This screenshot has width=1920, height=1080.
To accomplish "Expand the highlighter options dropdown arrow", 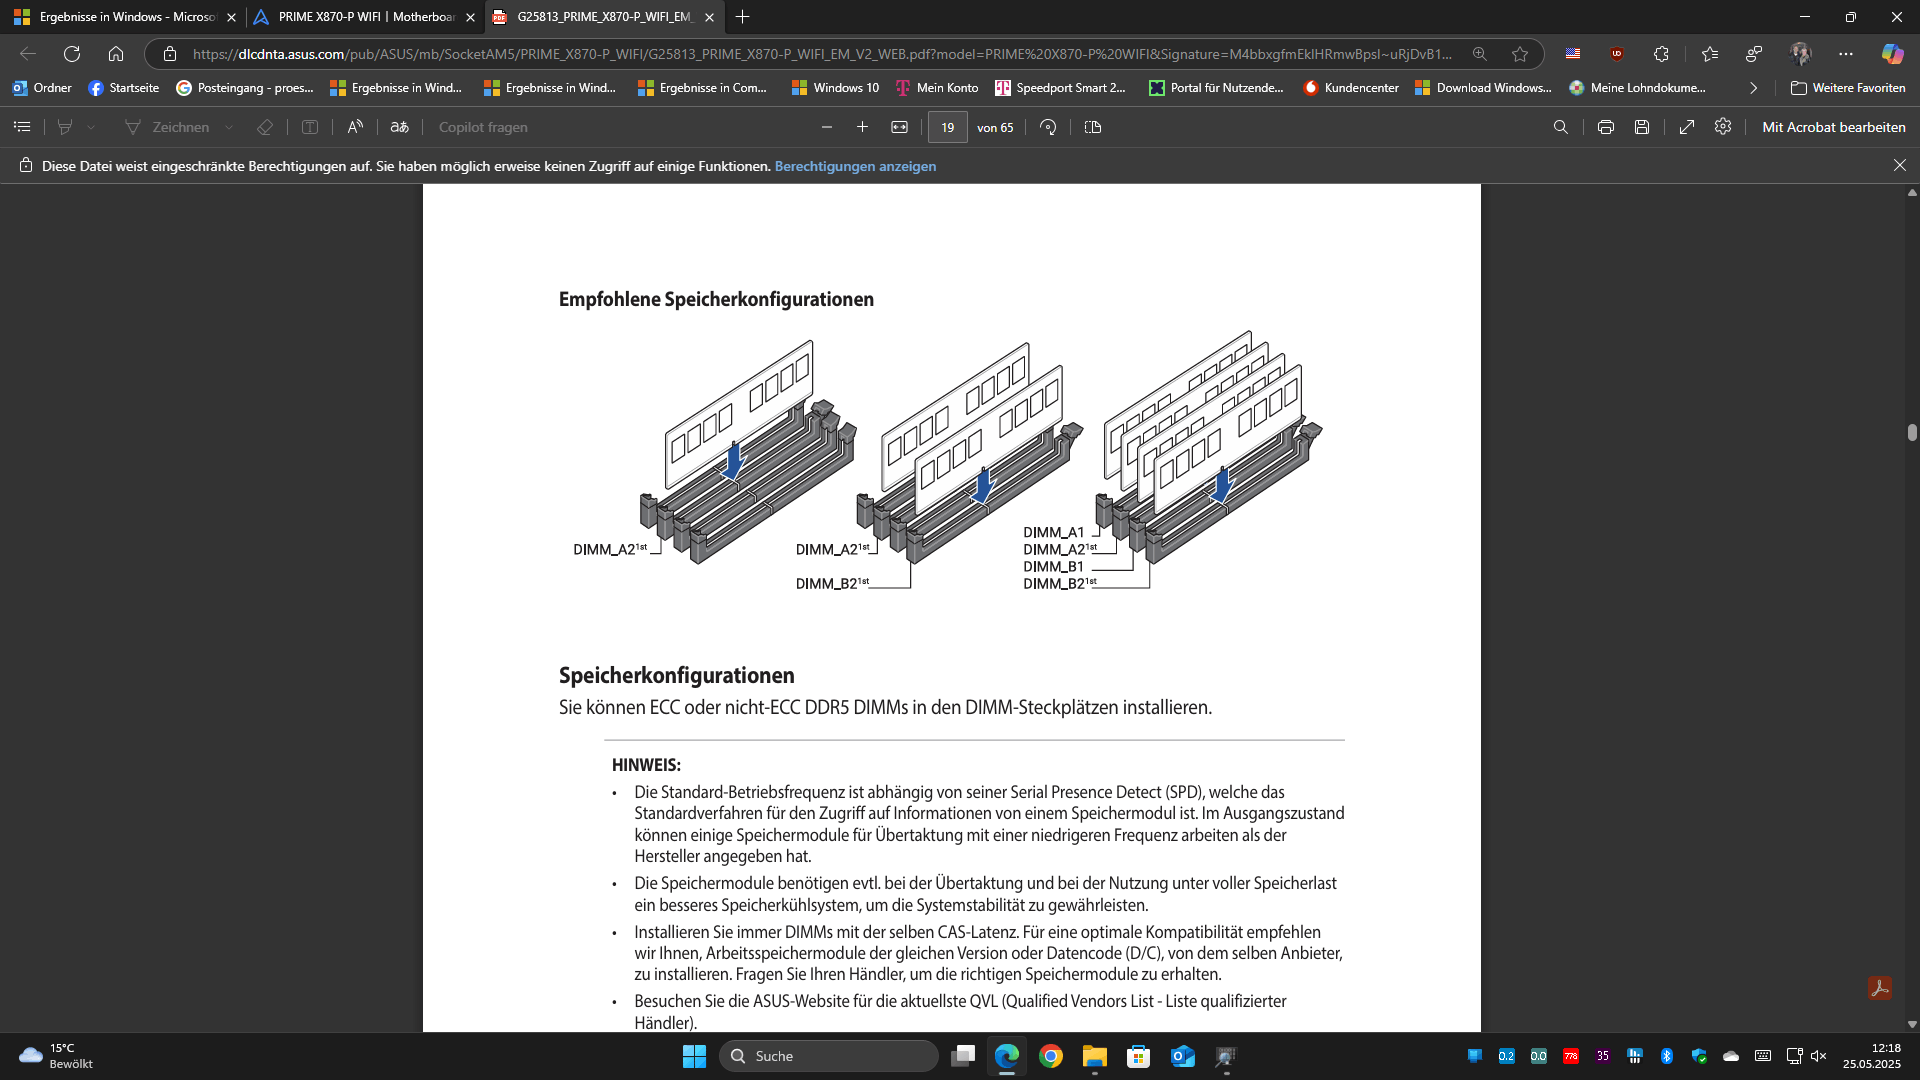I will point(91,127).
